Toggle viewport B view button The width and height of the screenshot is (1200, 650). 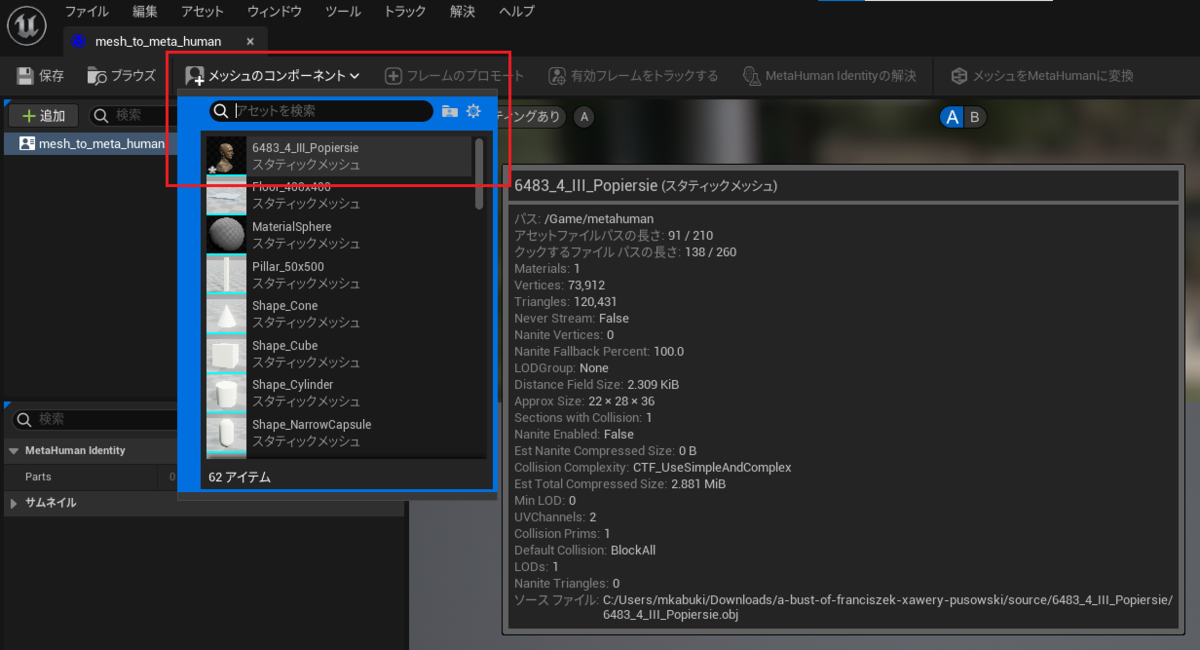[x=975, y=117]
